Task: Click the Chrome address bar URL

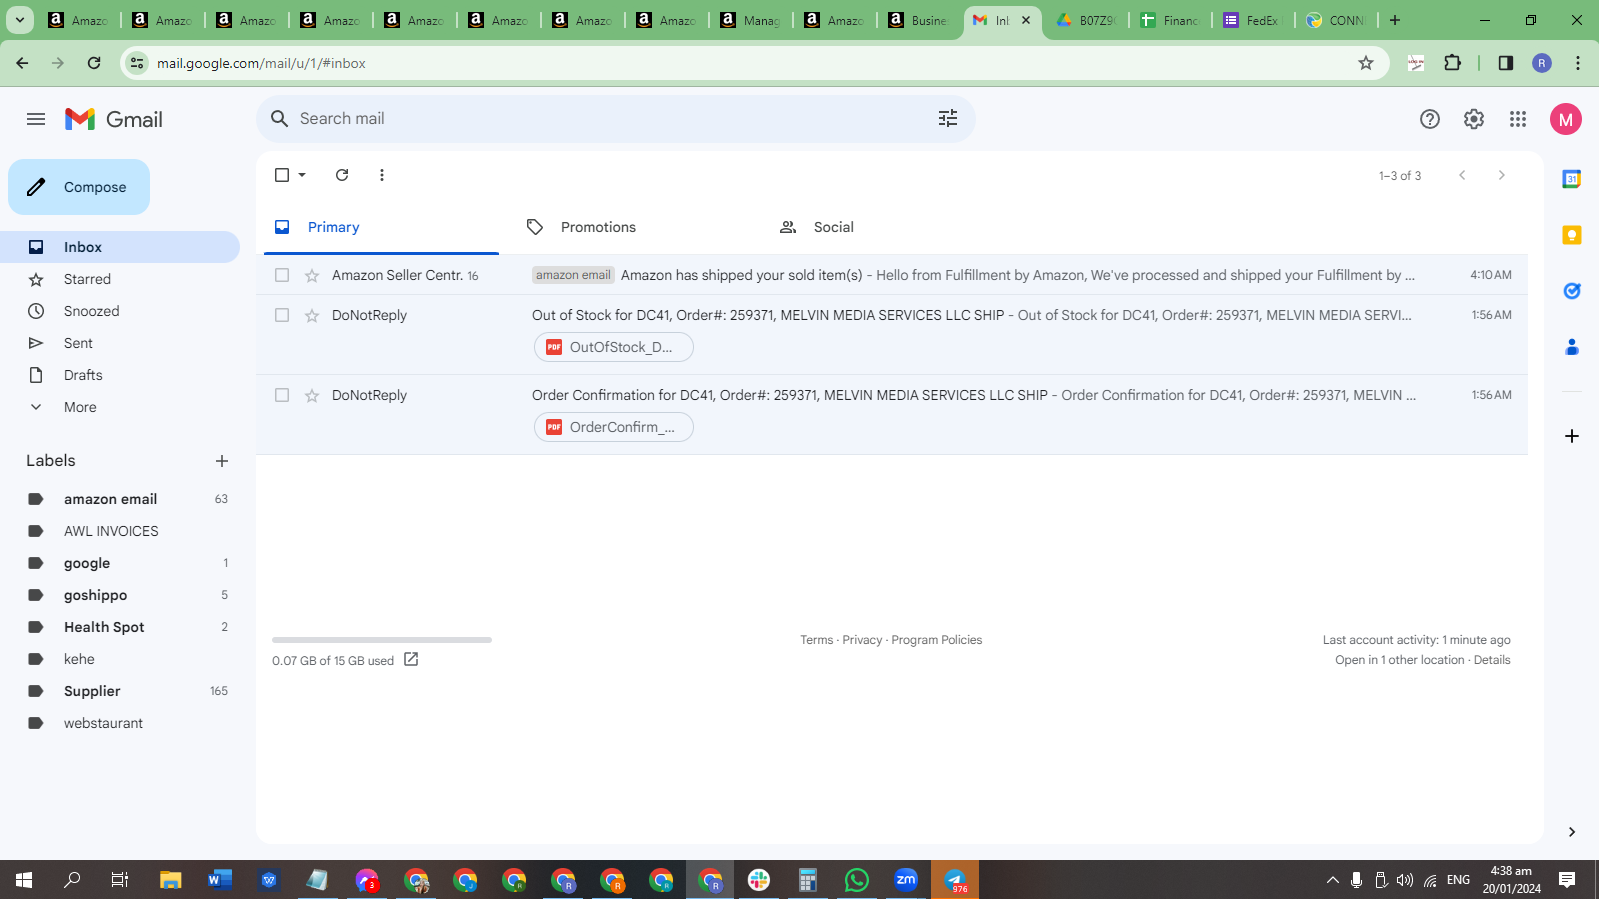Action: tap(261, 63)
